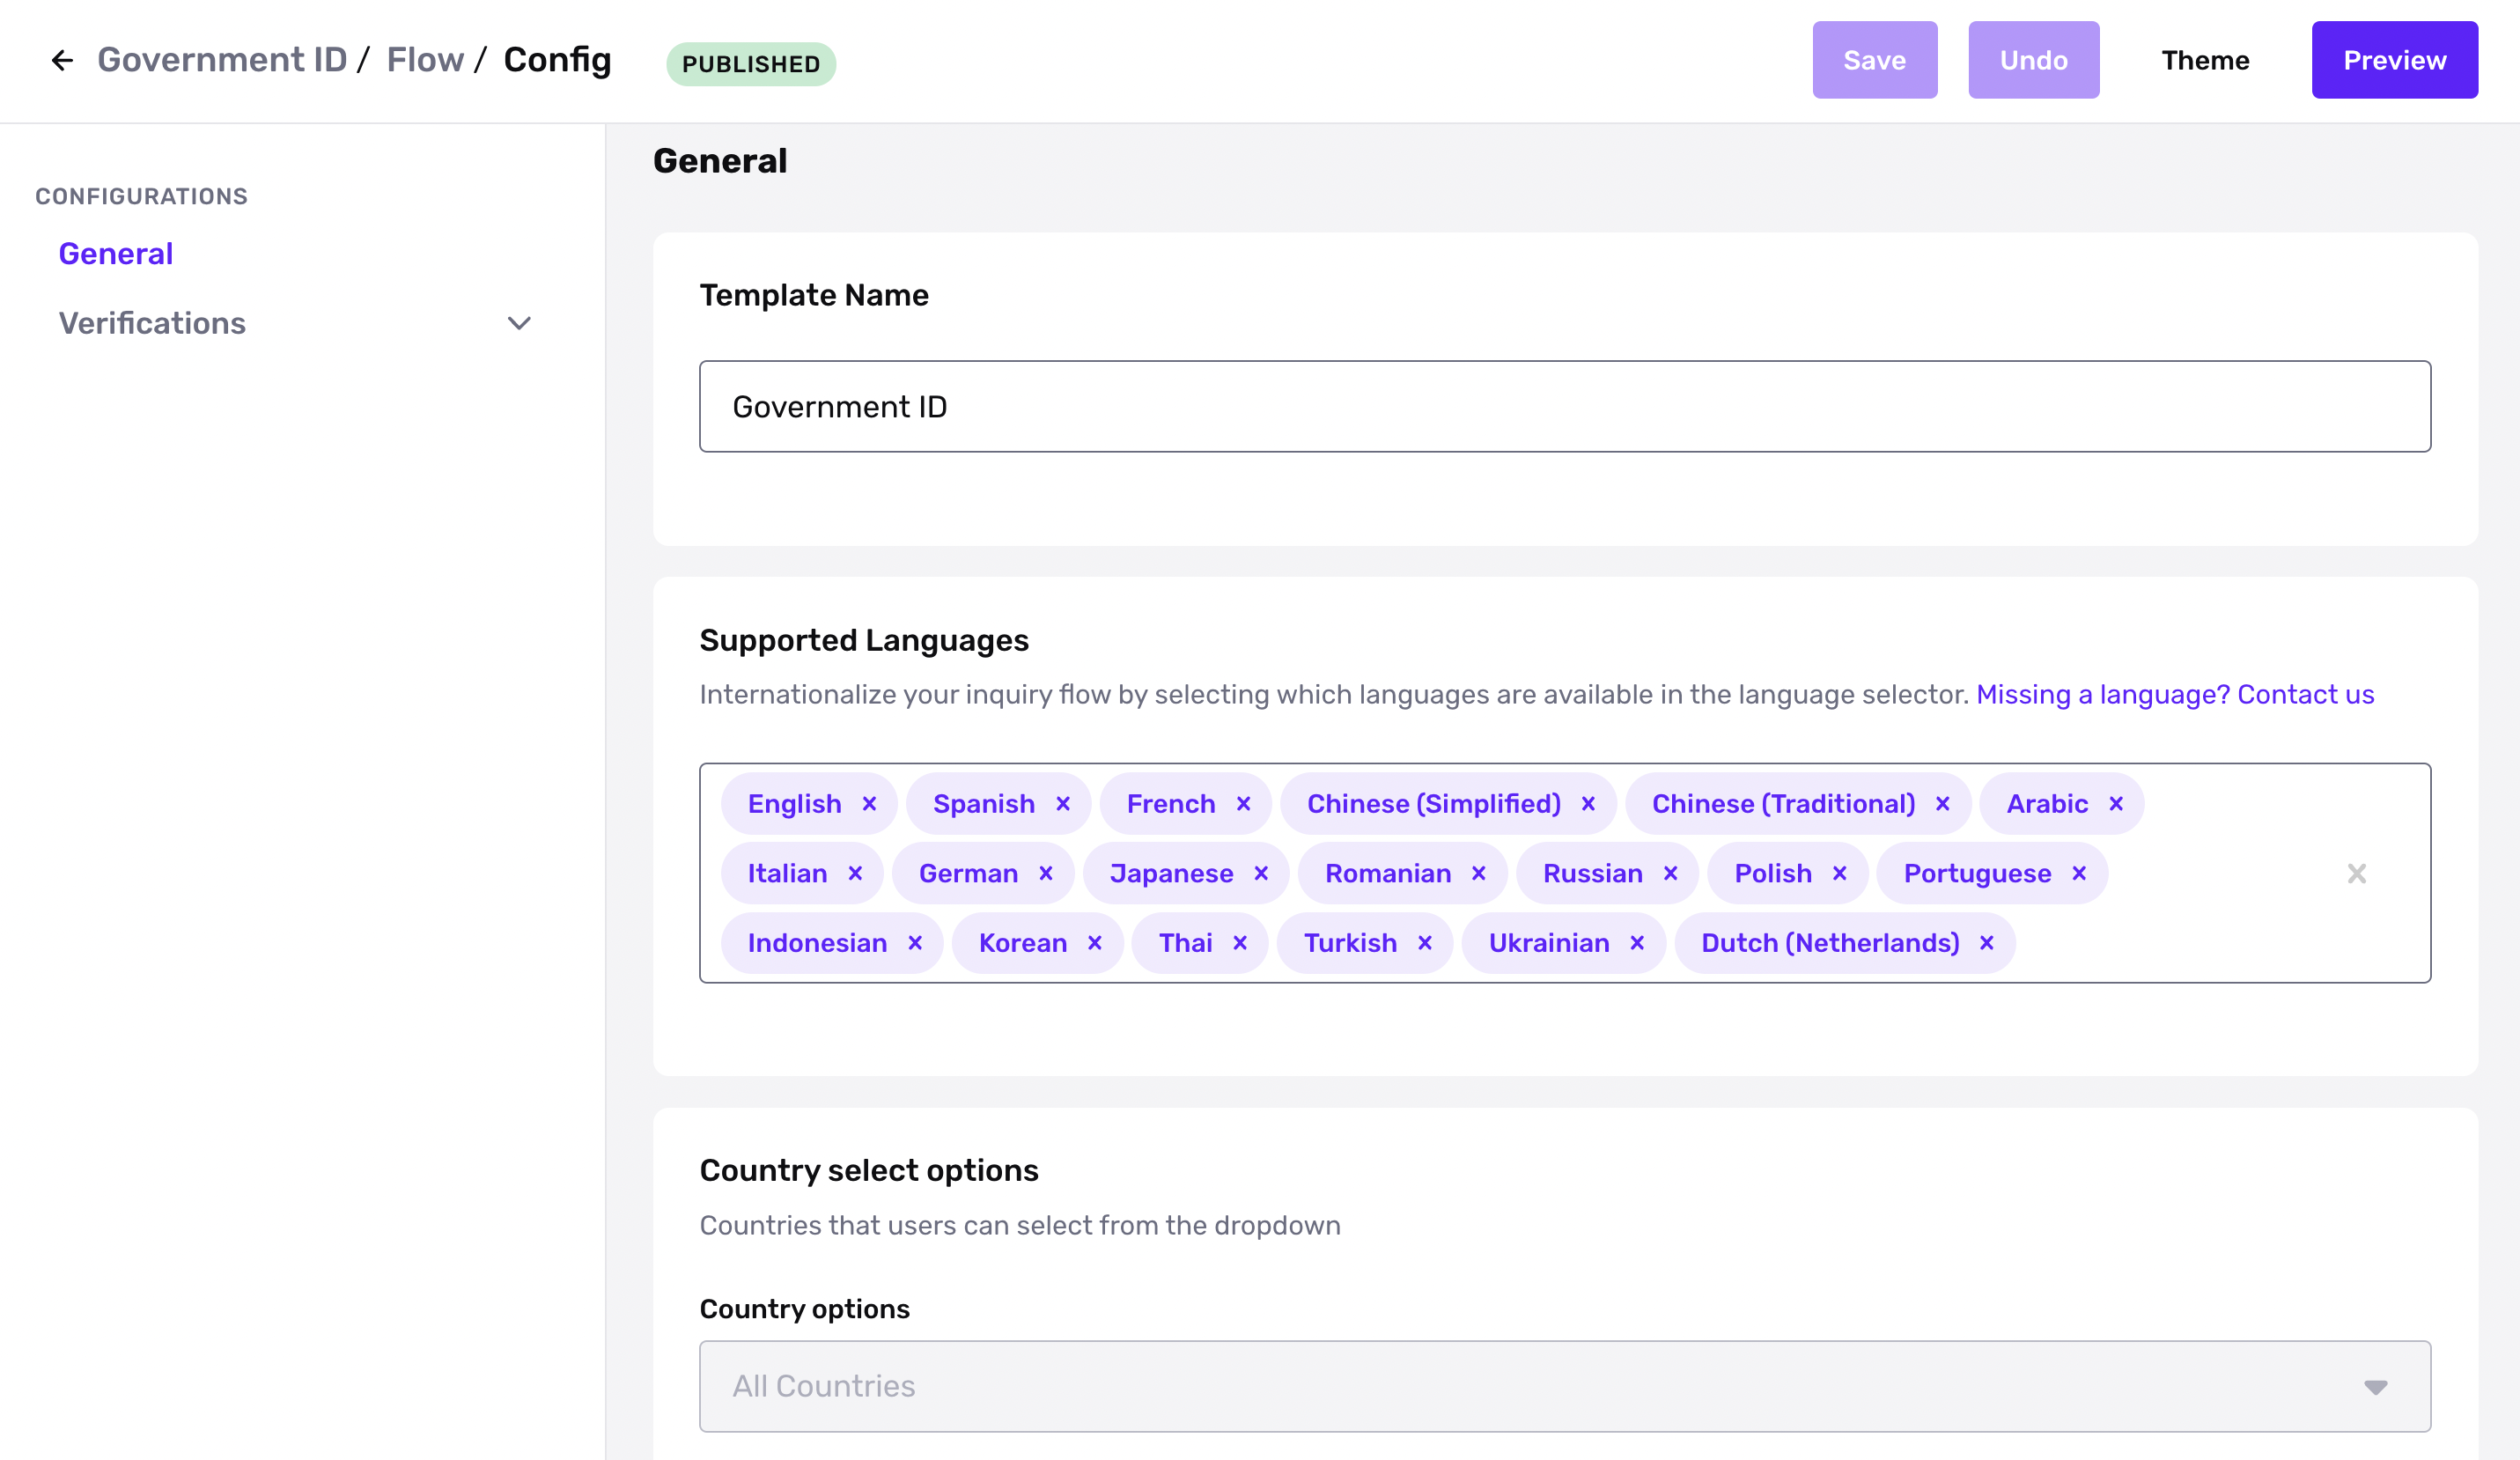Remove the Korean language tag
Viewport: 2520px width, 1460px height.
point(1095,943)
